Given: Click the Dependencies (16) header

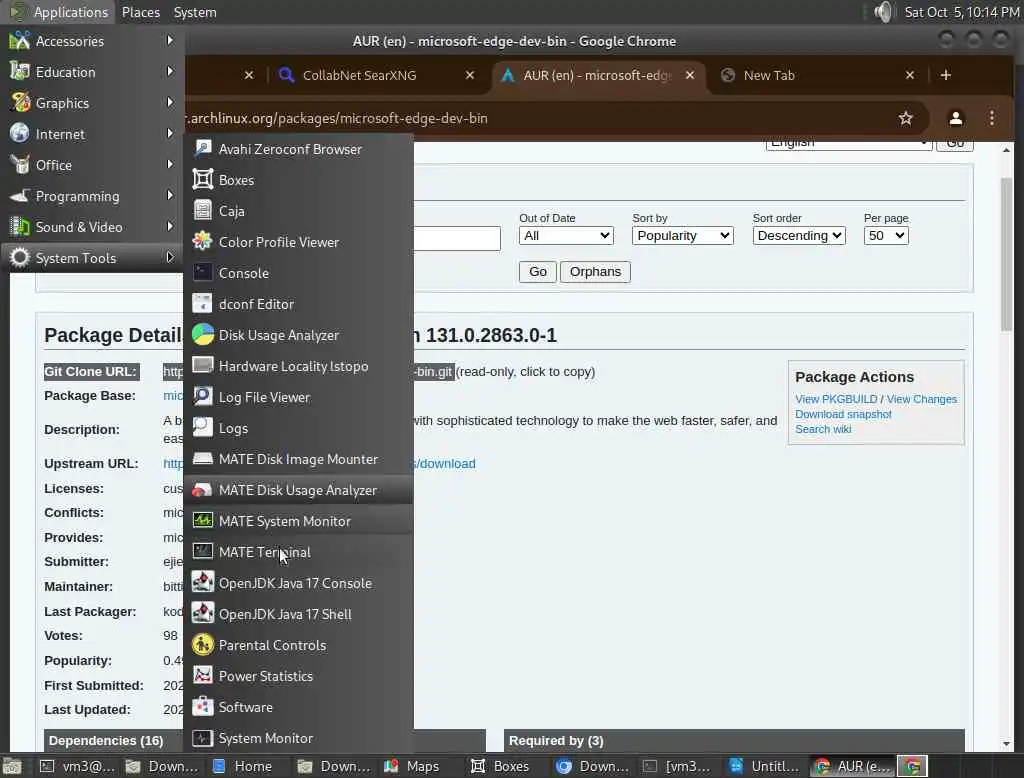Looking at the screenshot, I should (106, 740).
